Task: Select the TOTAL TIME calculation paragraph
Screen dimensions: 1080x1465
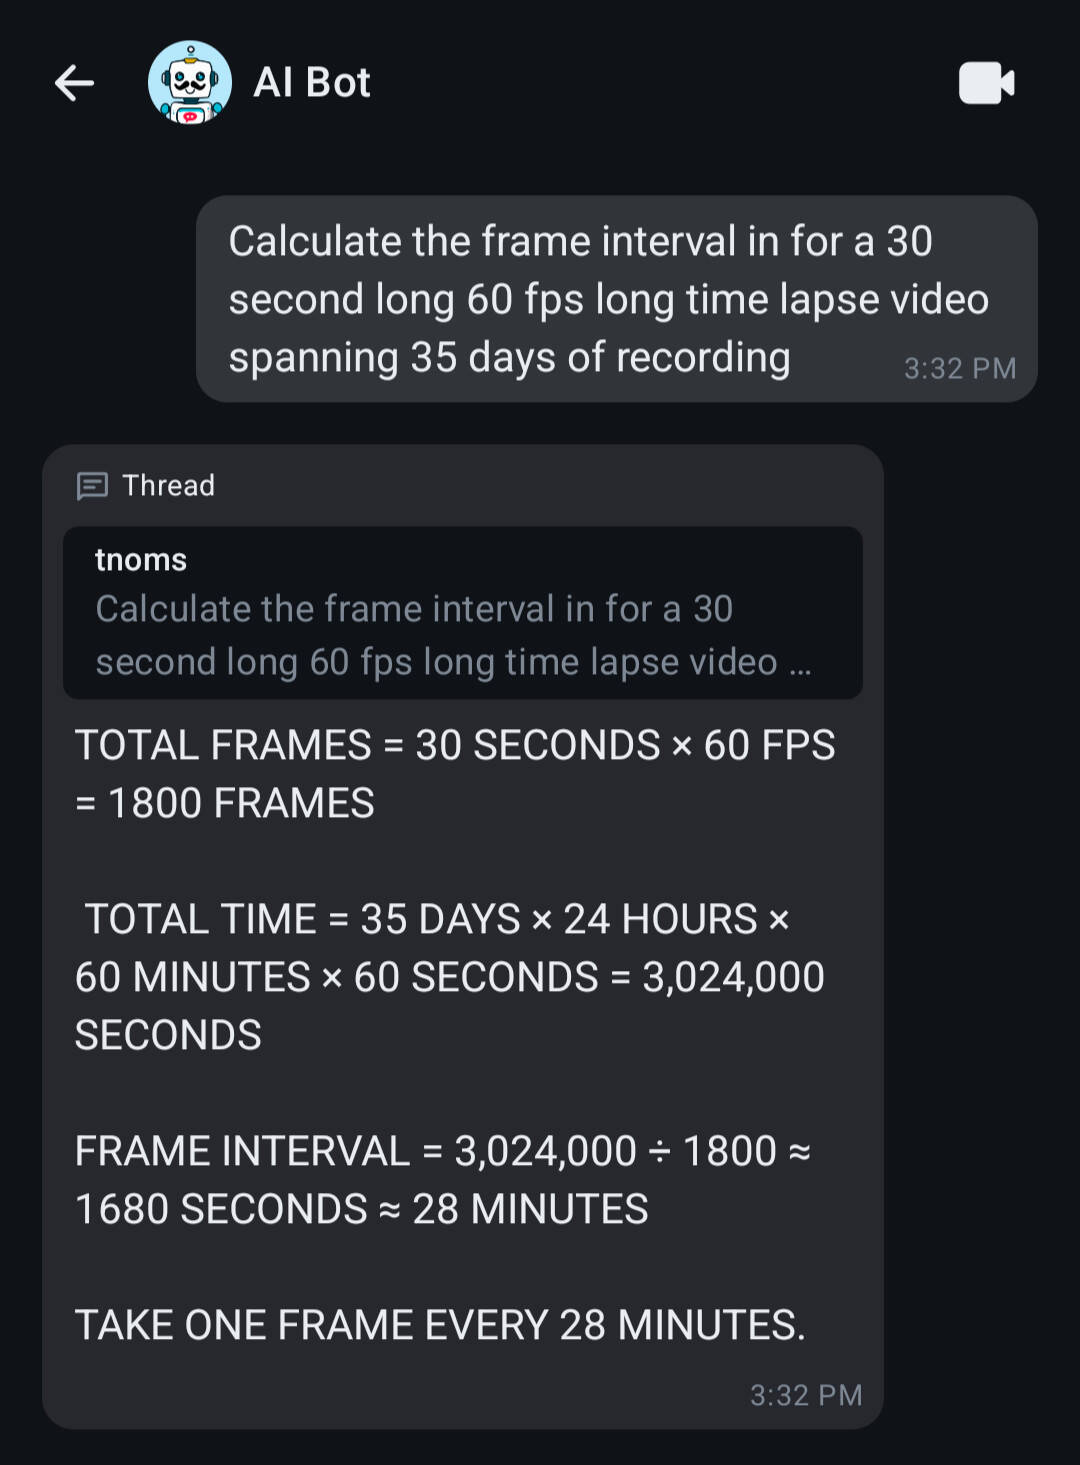Action: pyautogui.click(x=450, y=977)
